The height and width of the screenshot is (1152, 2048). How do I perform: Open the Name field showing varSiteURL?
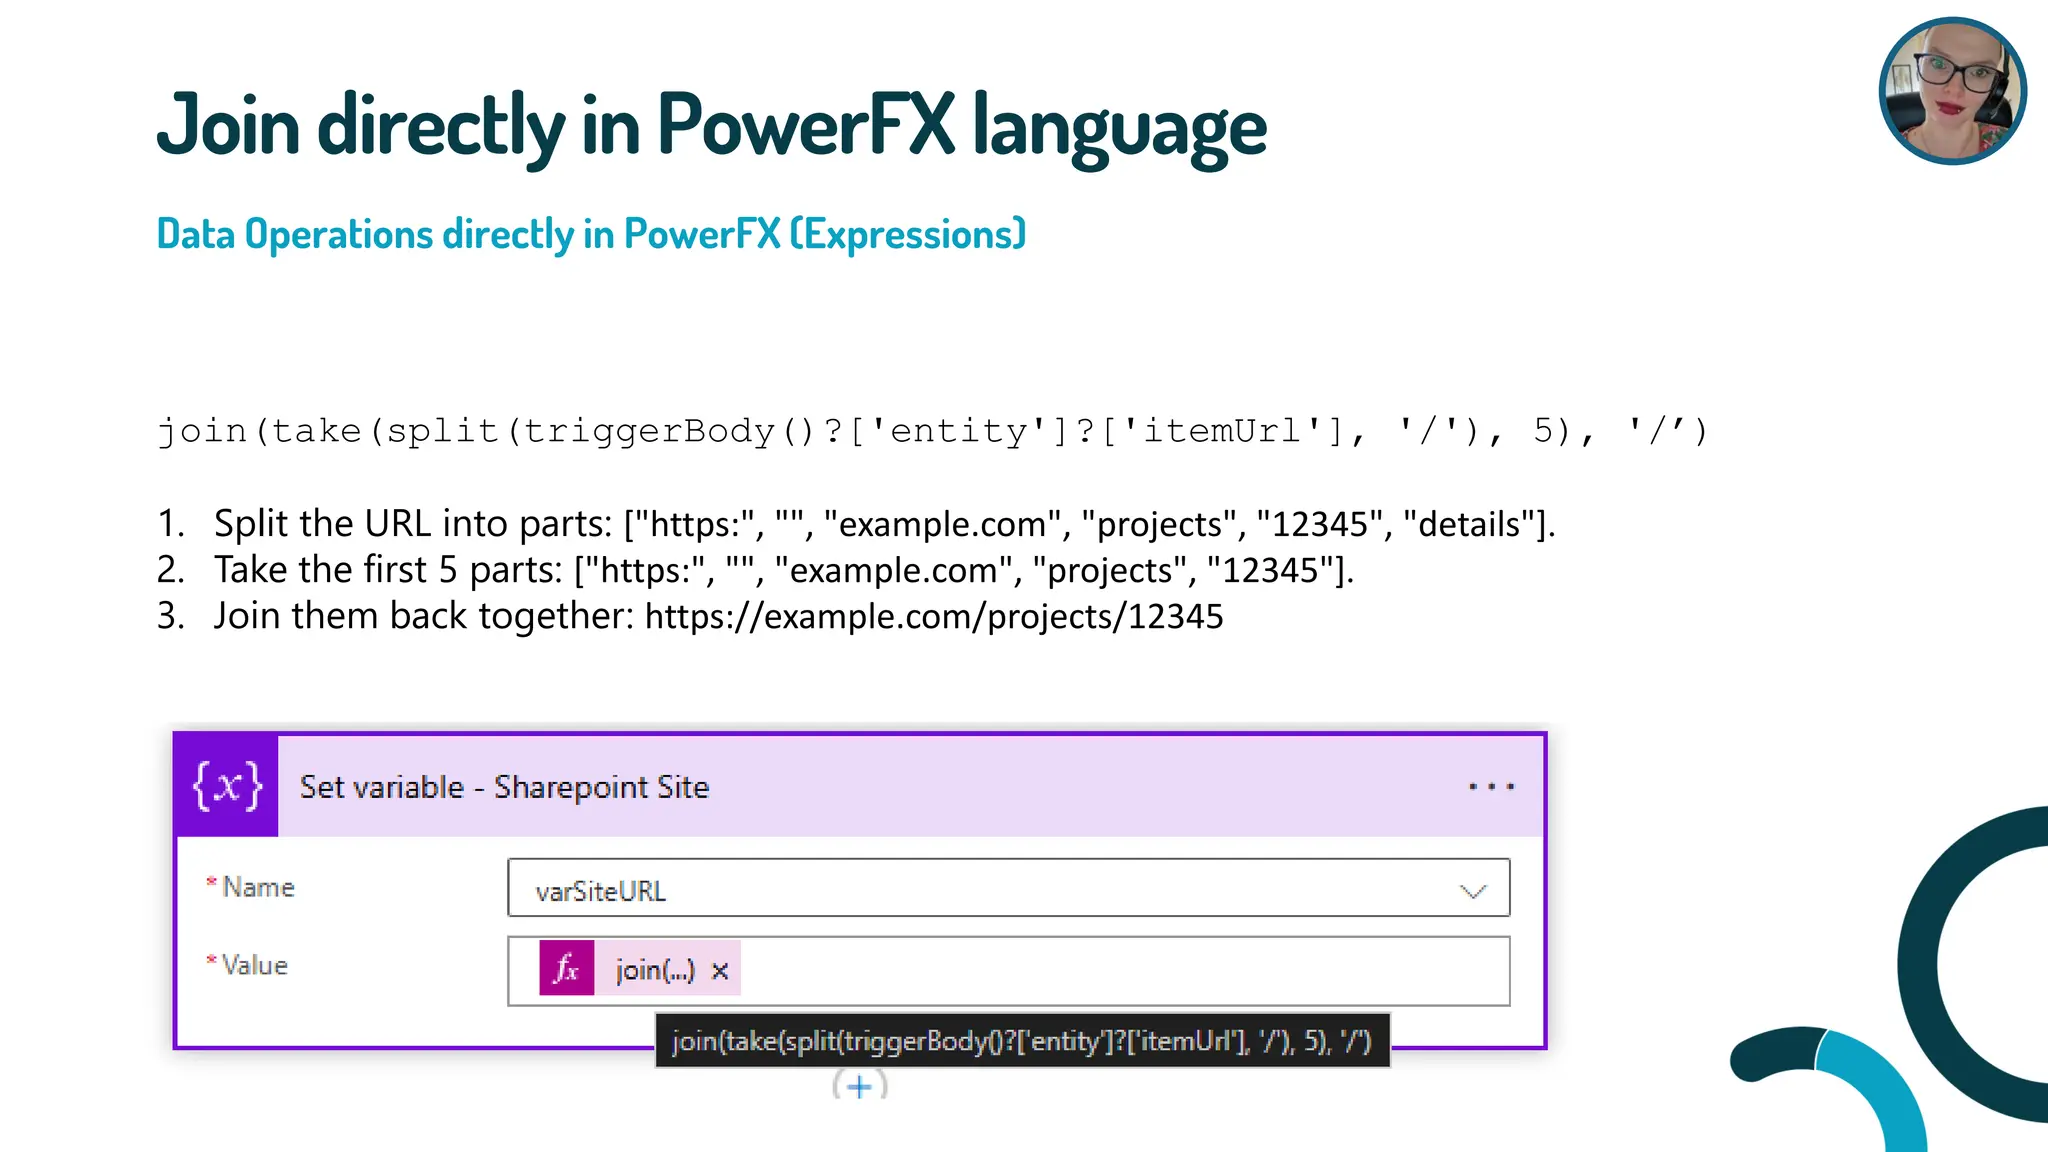pos(1008,888)
